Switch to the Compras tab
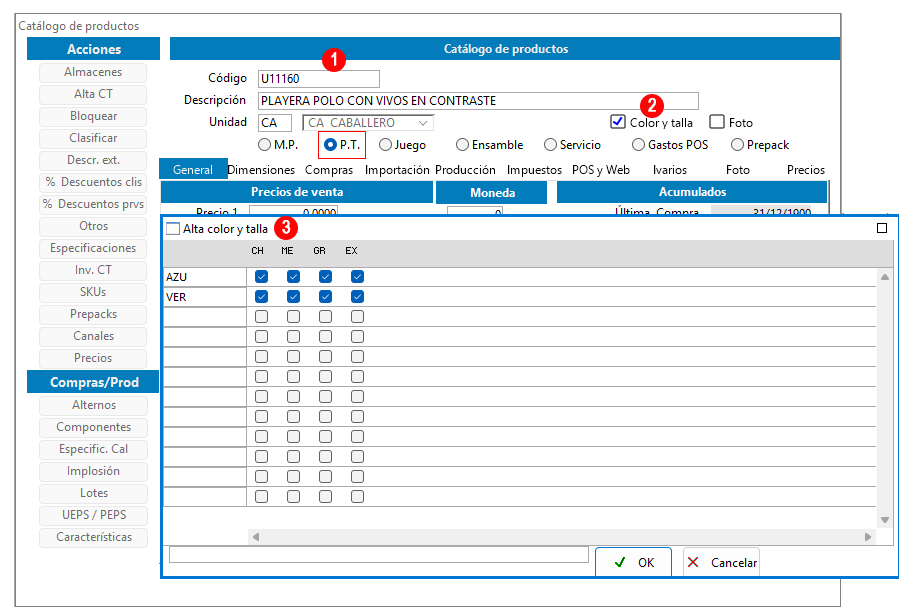 coord(329,170)
